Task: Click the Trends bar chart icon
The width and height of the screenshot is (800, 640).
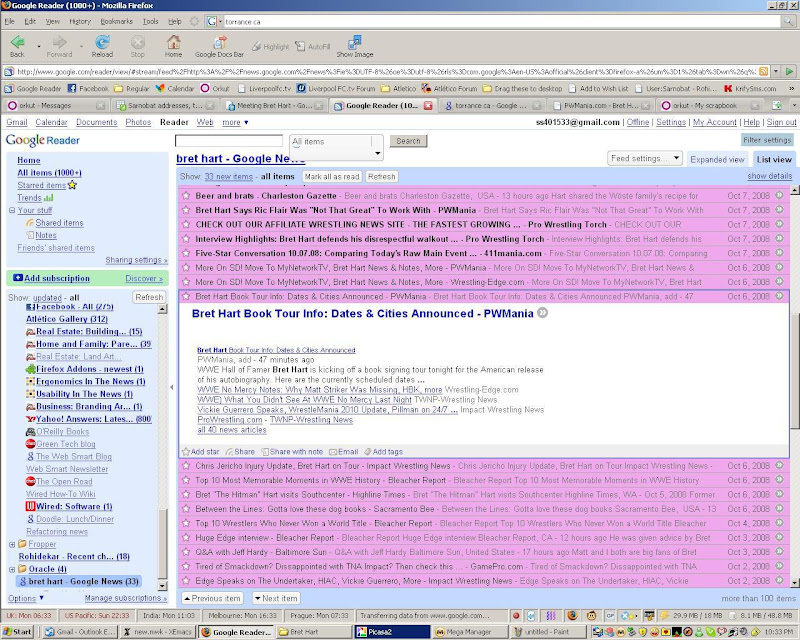Action: click(48, 198)
